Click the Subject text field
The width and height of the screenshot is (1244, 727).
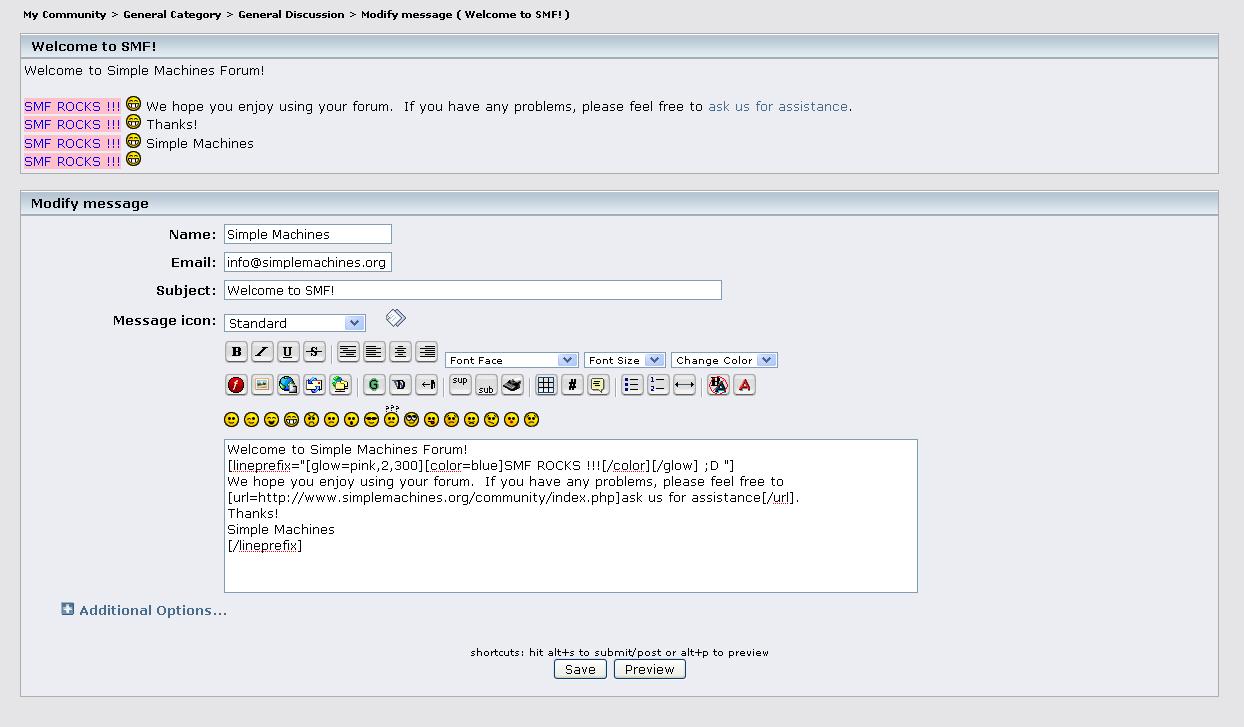tap(473, 290)
